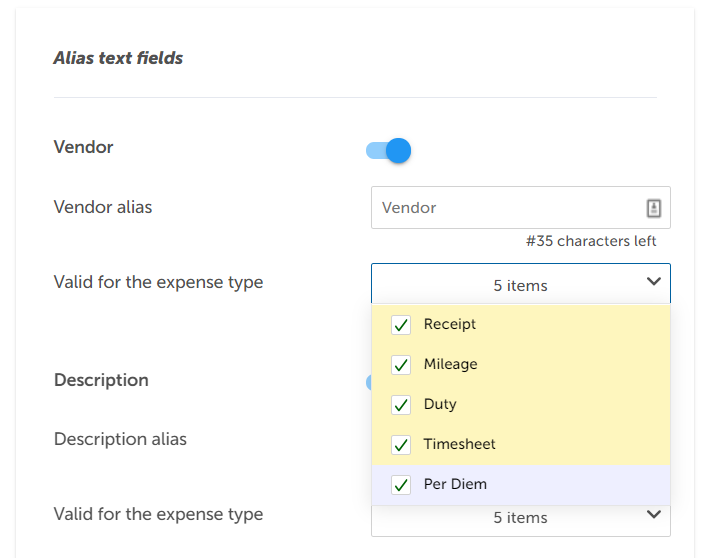Select the Duty option label
This screenshot has height=558, width=703.
[x=440, y=404]
